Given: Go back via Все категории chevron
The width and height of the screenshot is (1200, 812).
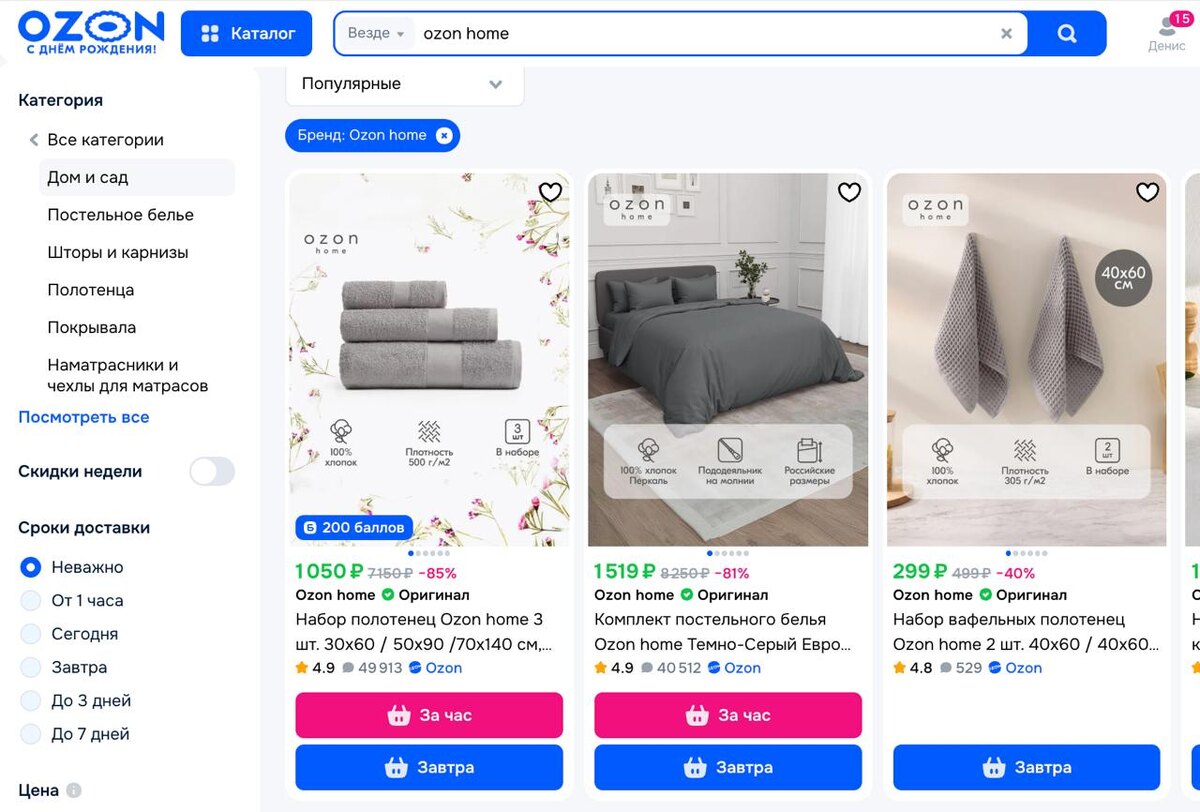Looking at the screenshot, I should [x=34, y=140].
